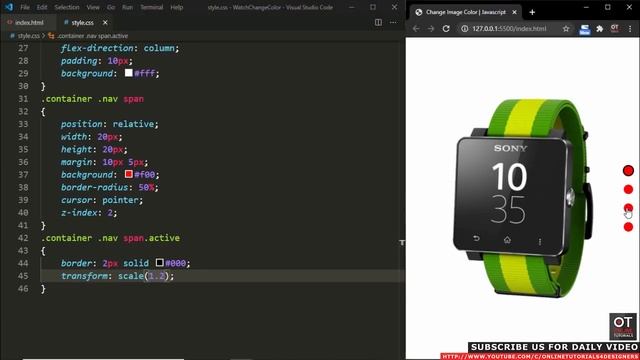640x360 pixels.
Task: Reload the browser page
Action: click(x=446, y=29)
